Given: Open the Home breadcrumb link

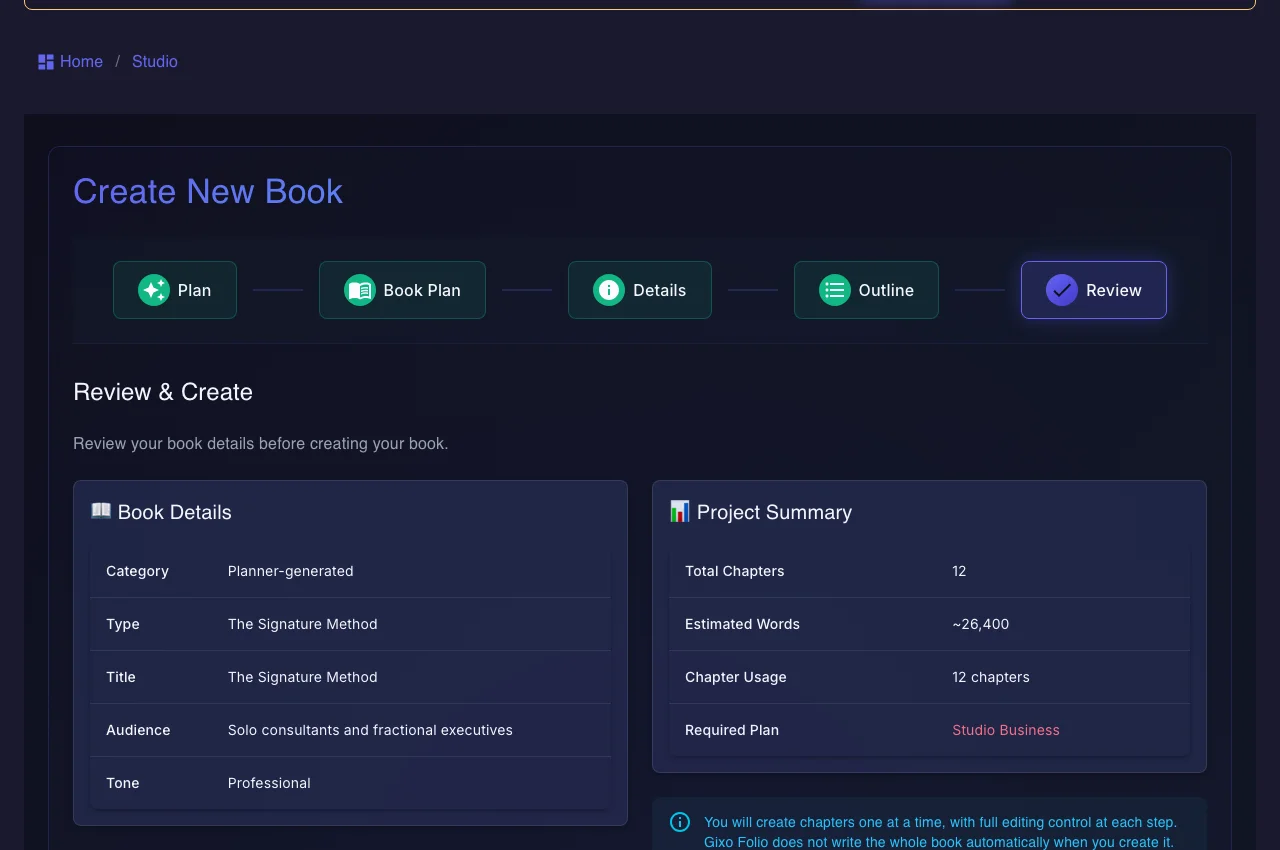Looking at the screenshot, I should coord(81,62).
